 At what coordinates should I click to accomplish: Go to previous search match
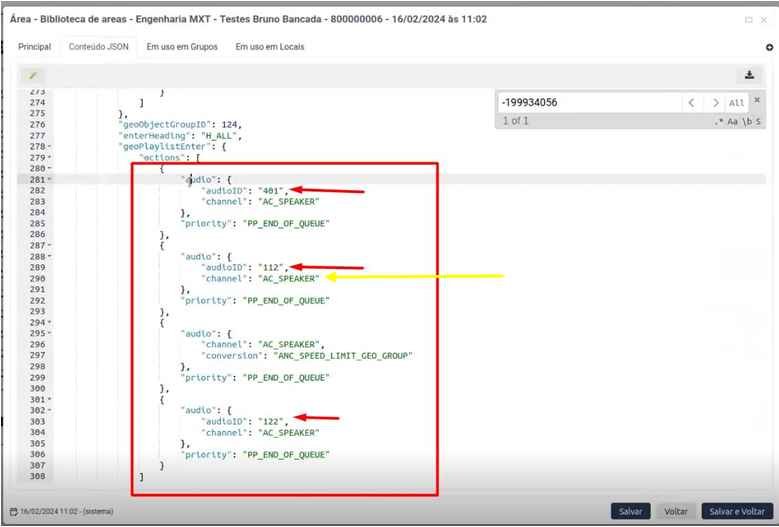(691, 102)
